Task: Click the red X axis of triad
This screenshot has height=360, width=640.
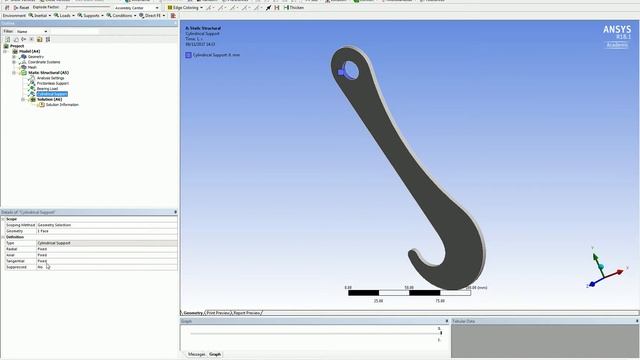Action: (x=615, y=273)
